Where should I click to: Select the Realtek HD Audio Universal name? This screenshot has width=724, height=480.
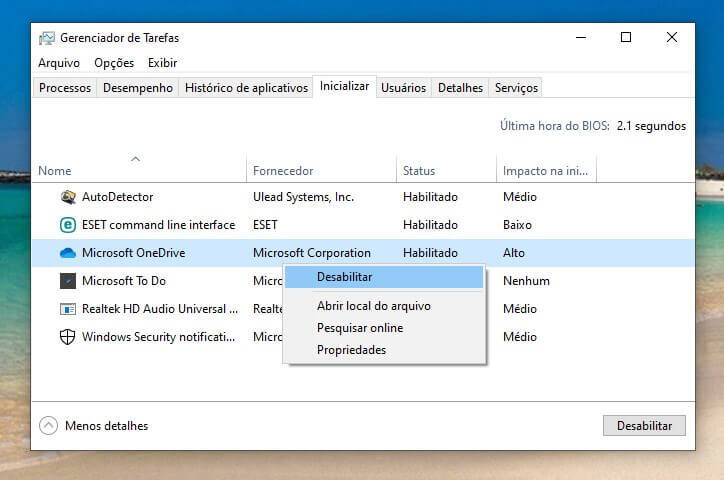click(x=160, y=309)
